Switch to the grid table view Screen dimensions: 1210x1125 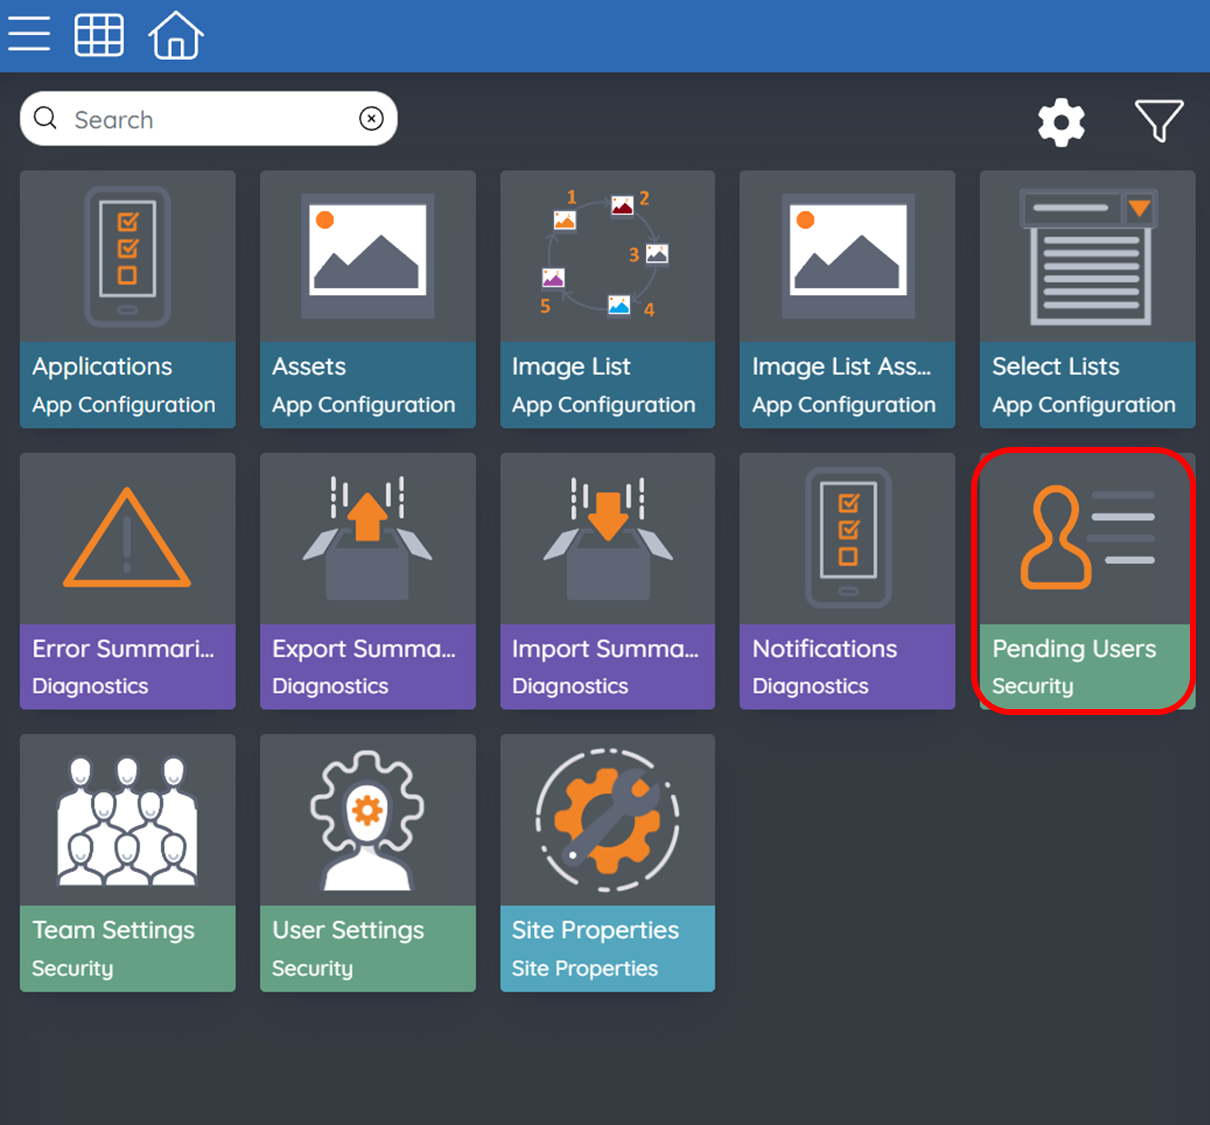pyautogui.click(x=99, y=35)
